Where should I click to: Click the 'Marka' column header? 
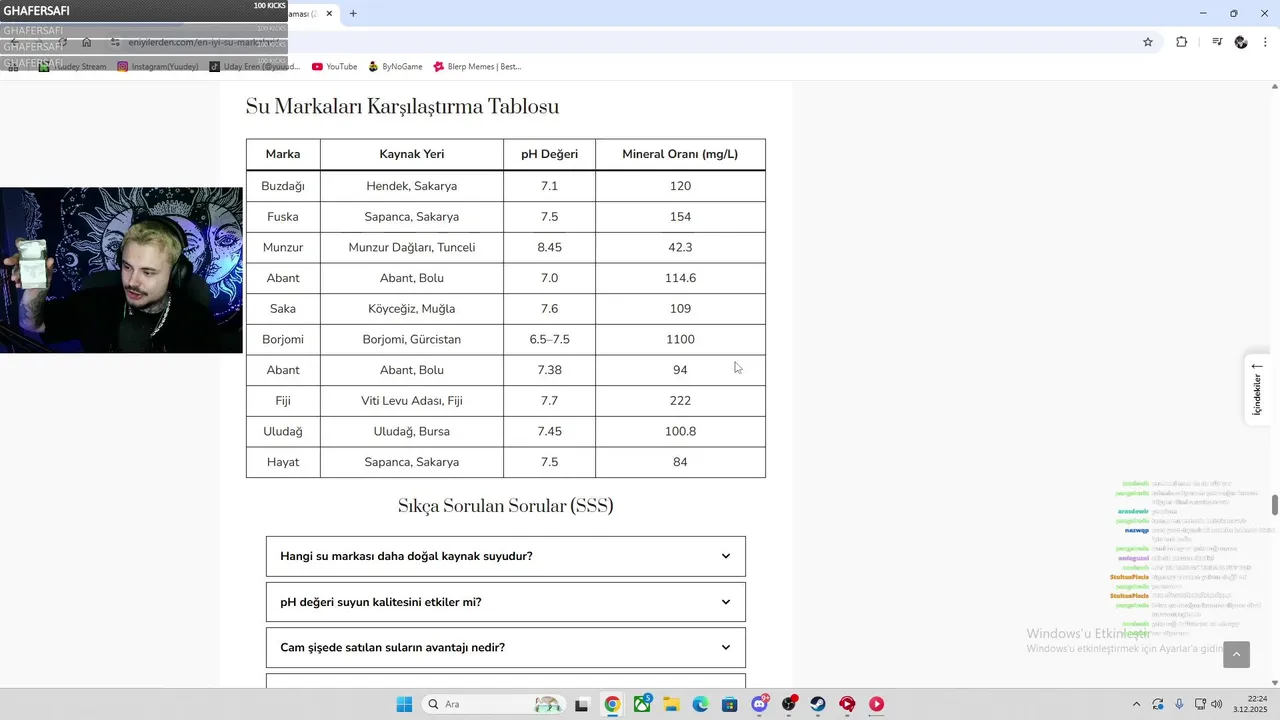click(x=283, y=154)
